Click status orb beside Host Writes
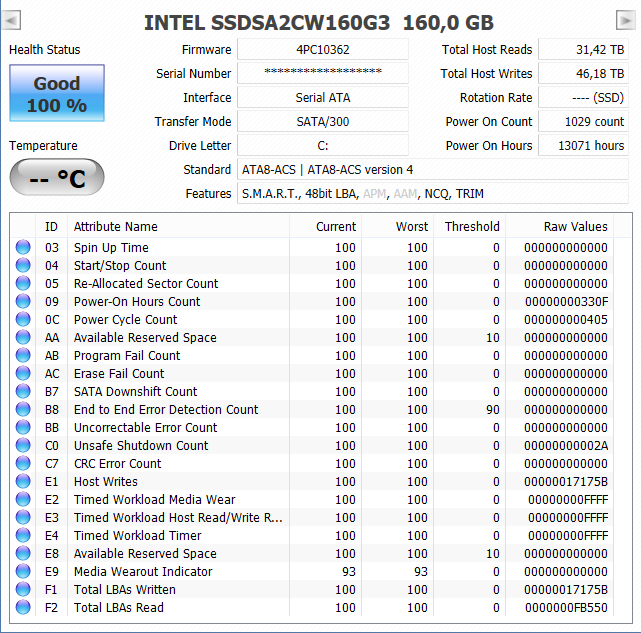This screenshot has height=633, width=641. pyautogui.click(x=23, y=481)
